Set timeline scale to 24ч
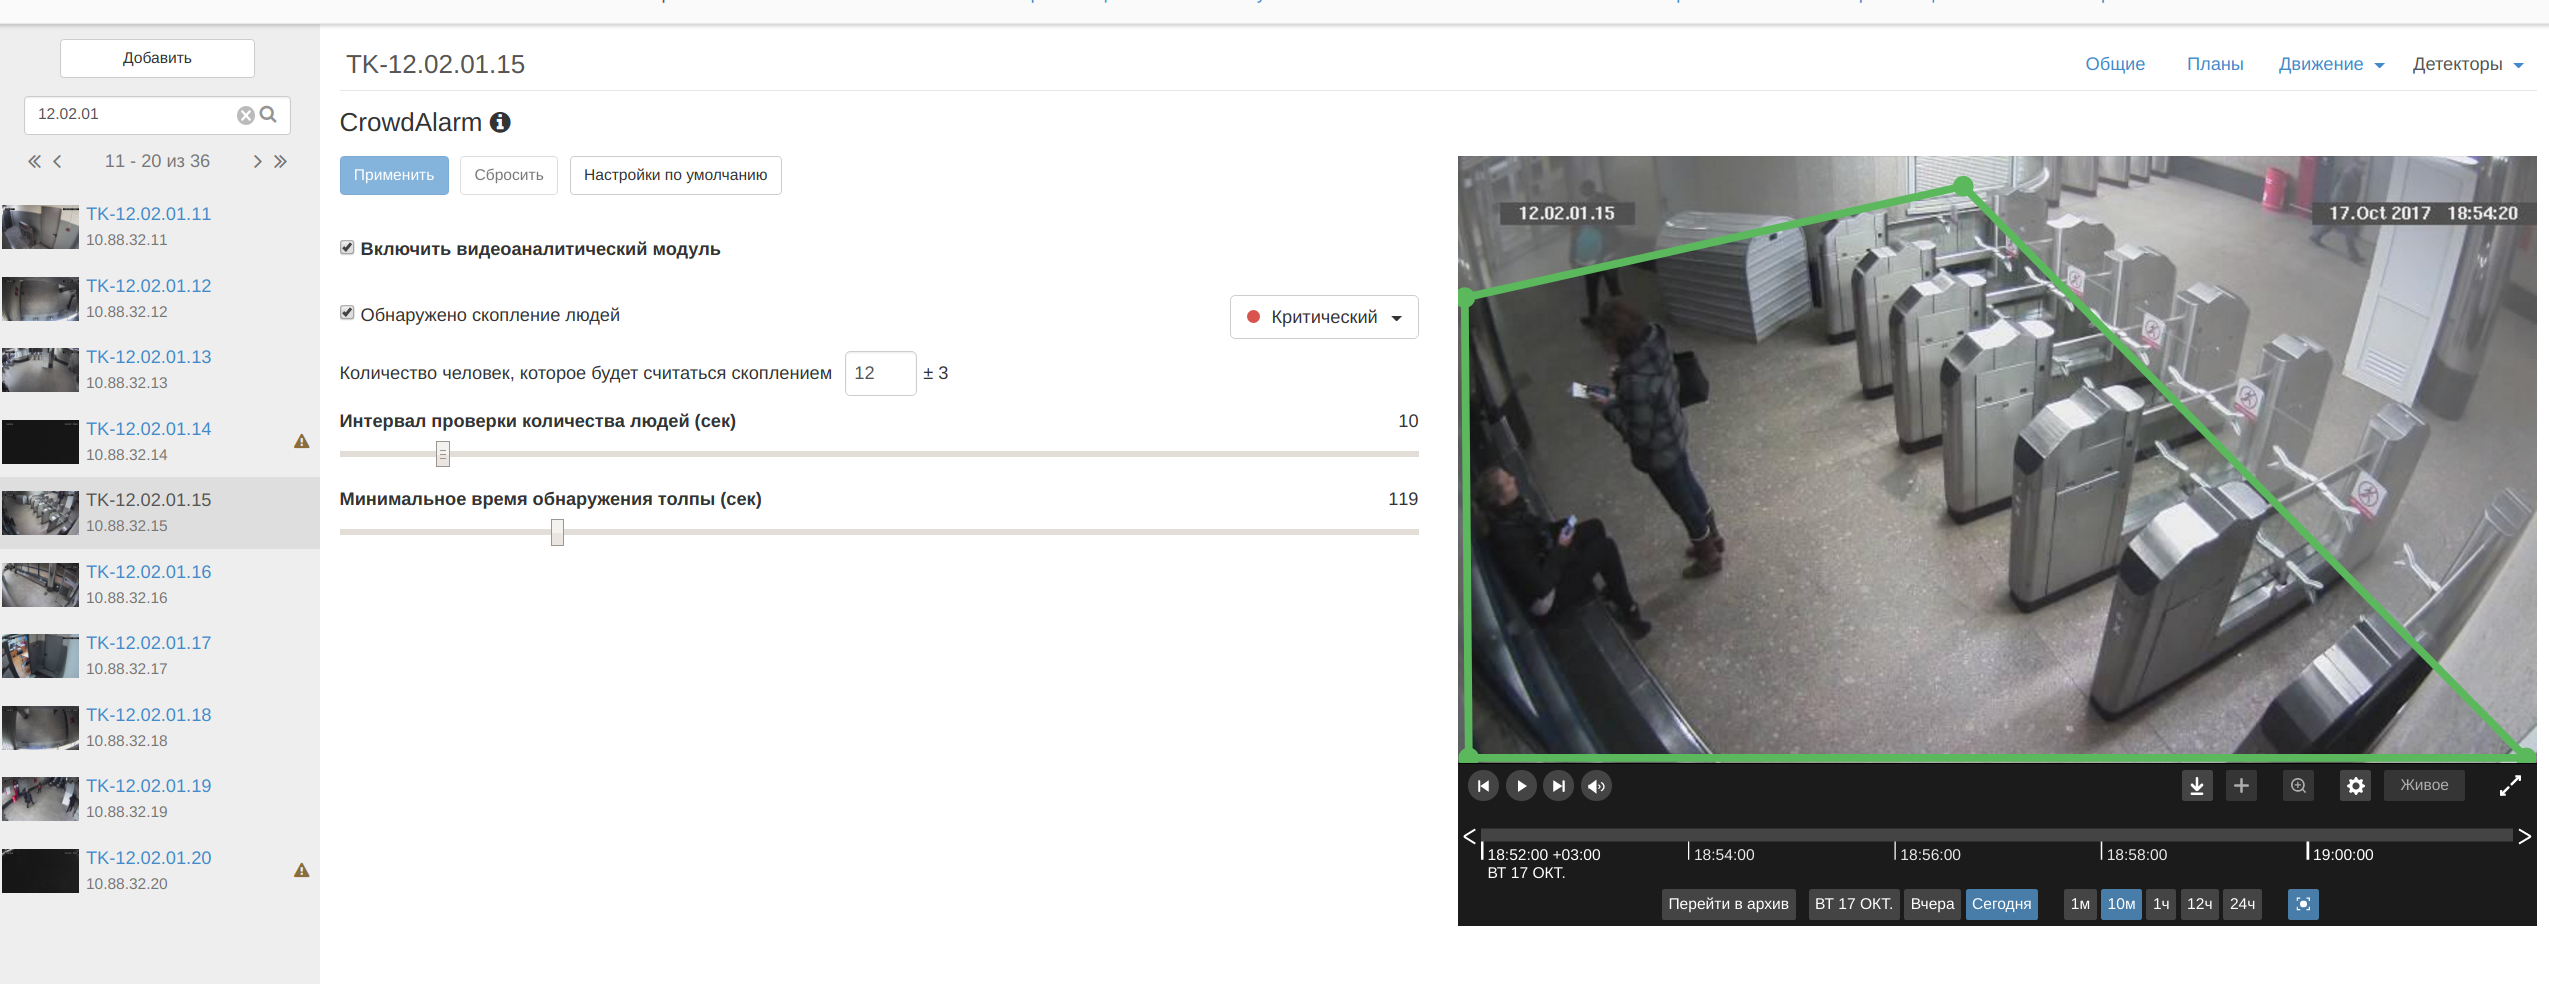The image size is (2549, 984). (x=2242, y=904)
